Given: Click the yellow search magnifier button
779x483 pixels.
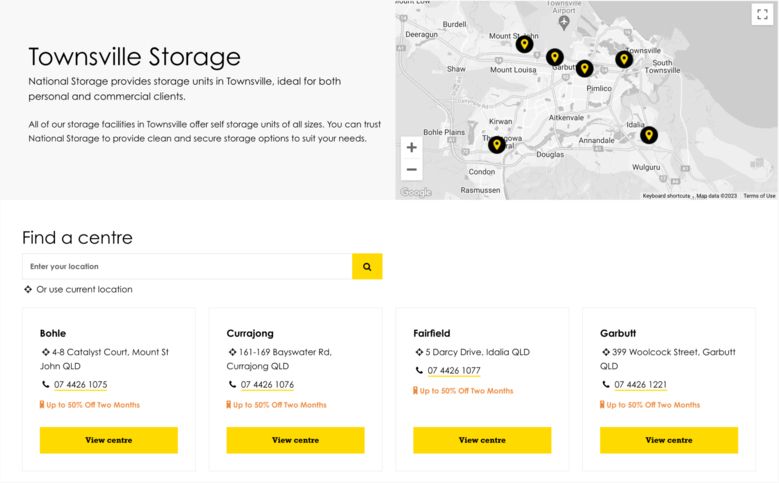Looking at the screenshot, I should click(x=367, y=266).
